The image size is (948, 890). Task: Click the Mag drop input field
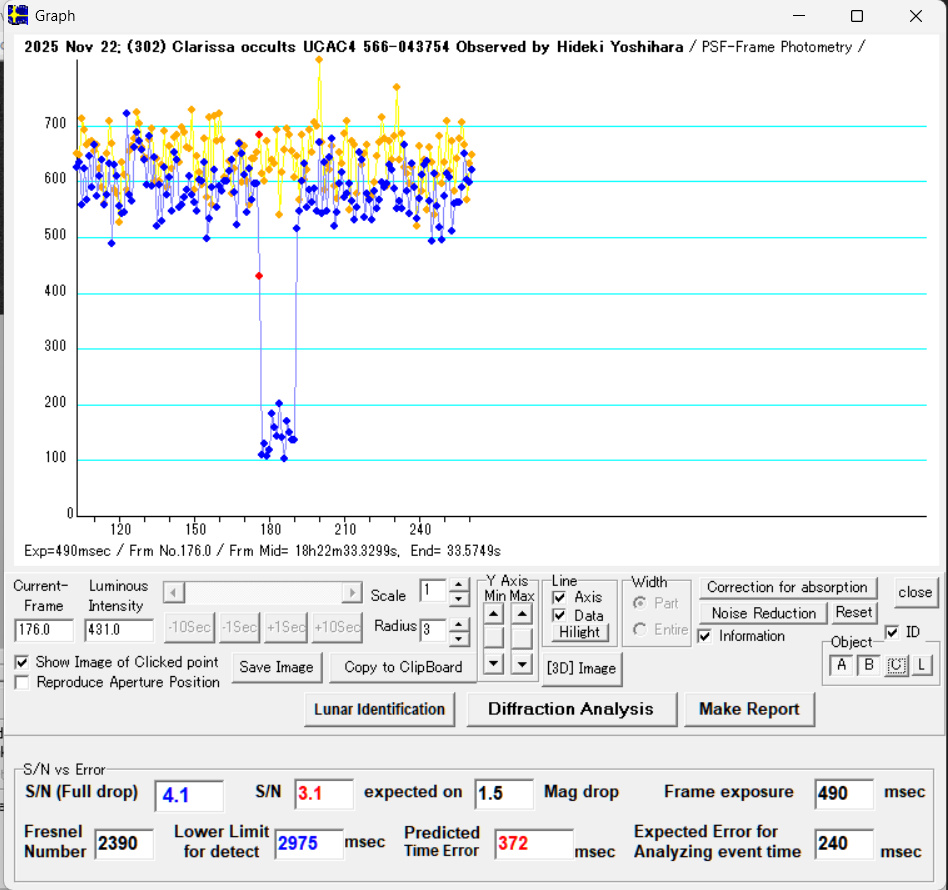pos(503,794)
